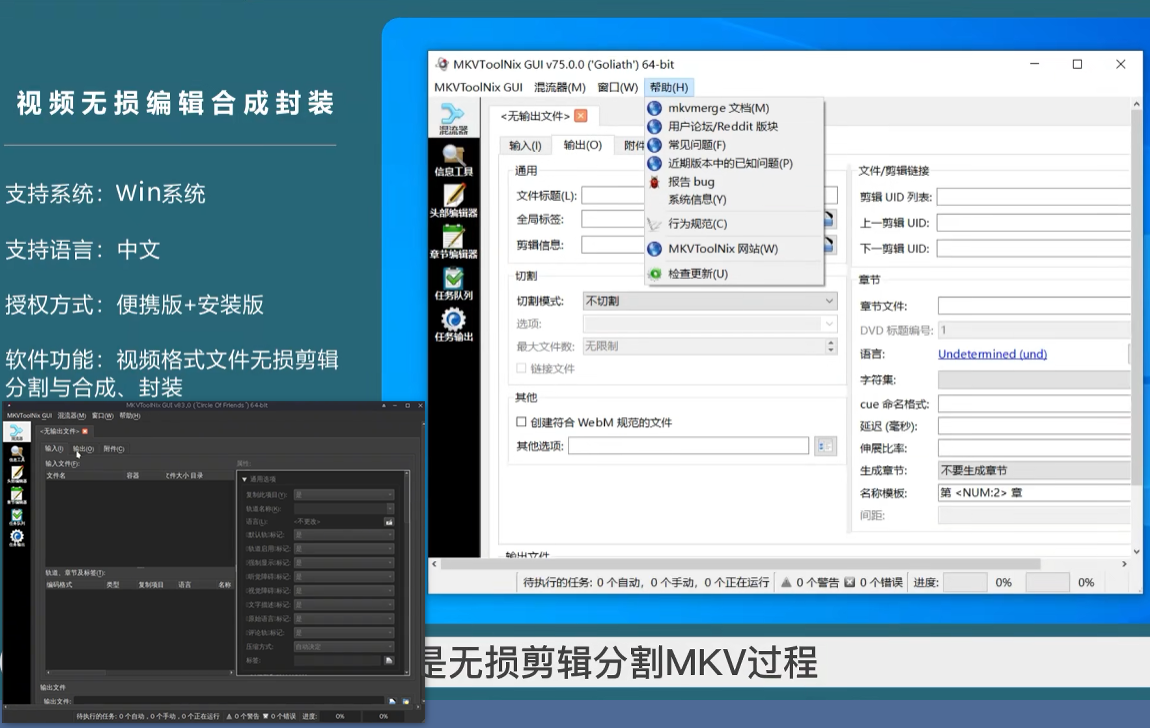Open the 默认轨标记 dropdown in the dark window

pos(344,535)
